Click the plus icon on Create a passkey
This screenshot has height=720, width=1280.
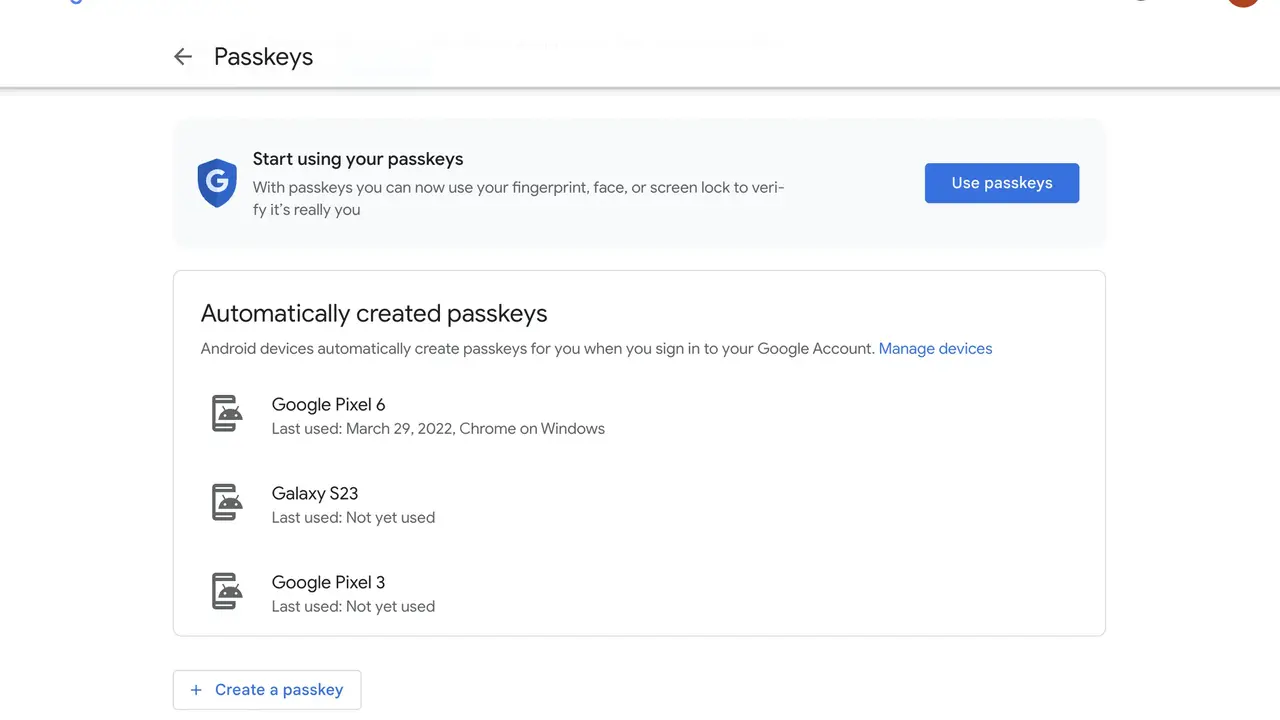click(196, 690)
